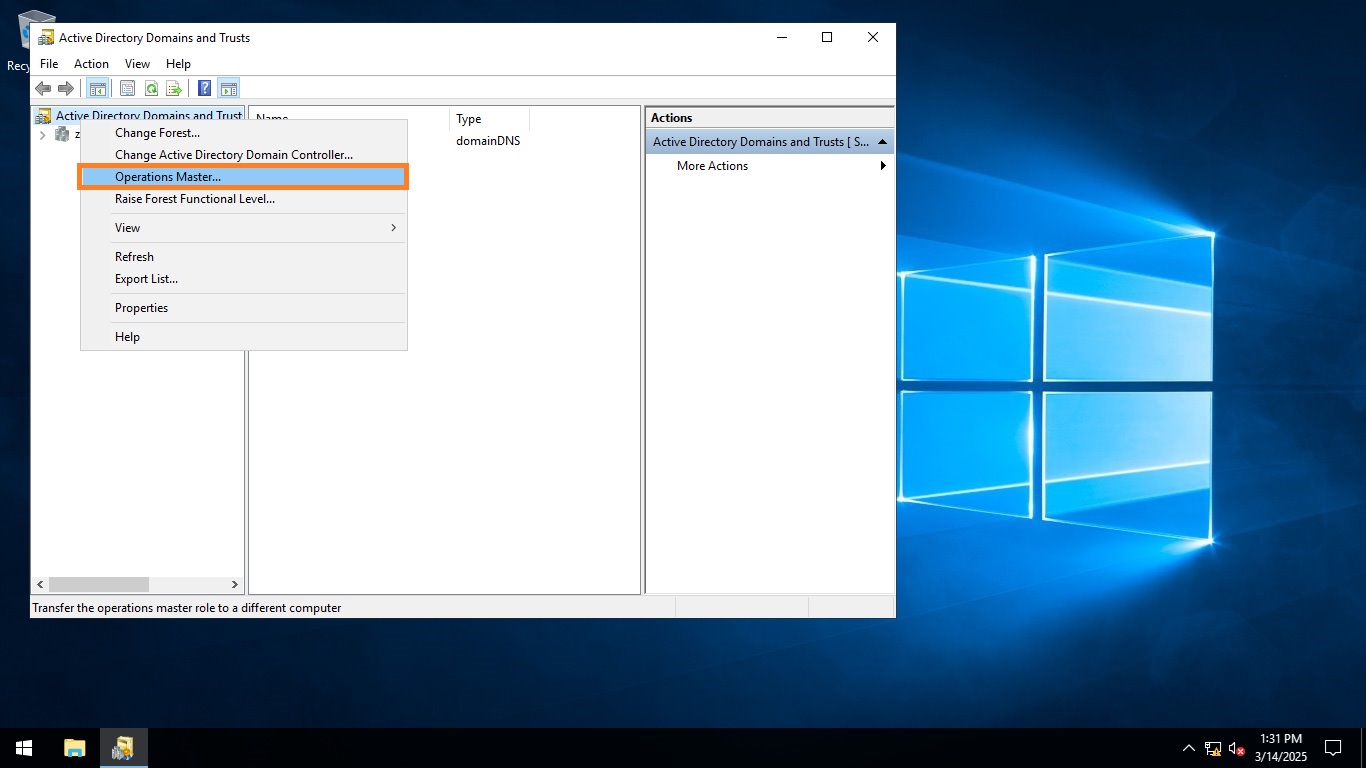Show hidden tray icons chevron

tap(1188, 748)
